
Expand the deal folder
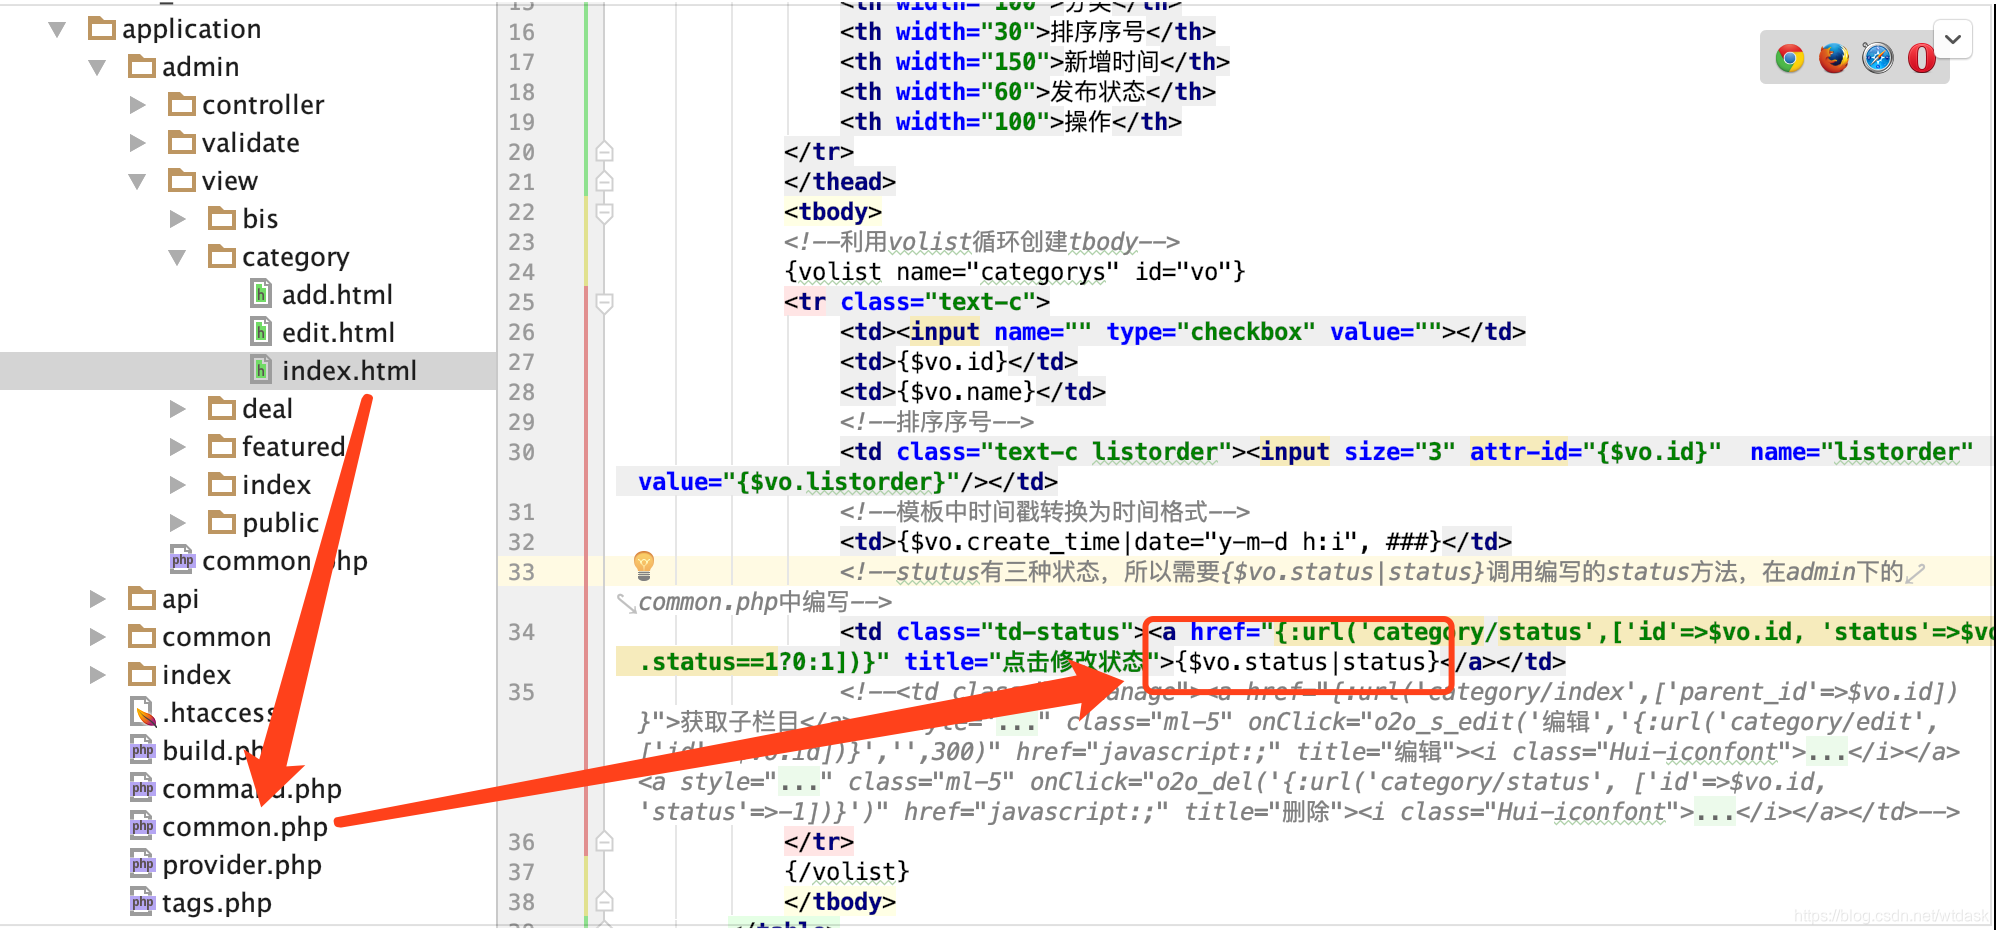[178, 409]
